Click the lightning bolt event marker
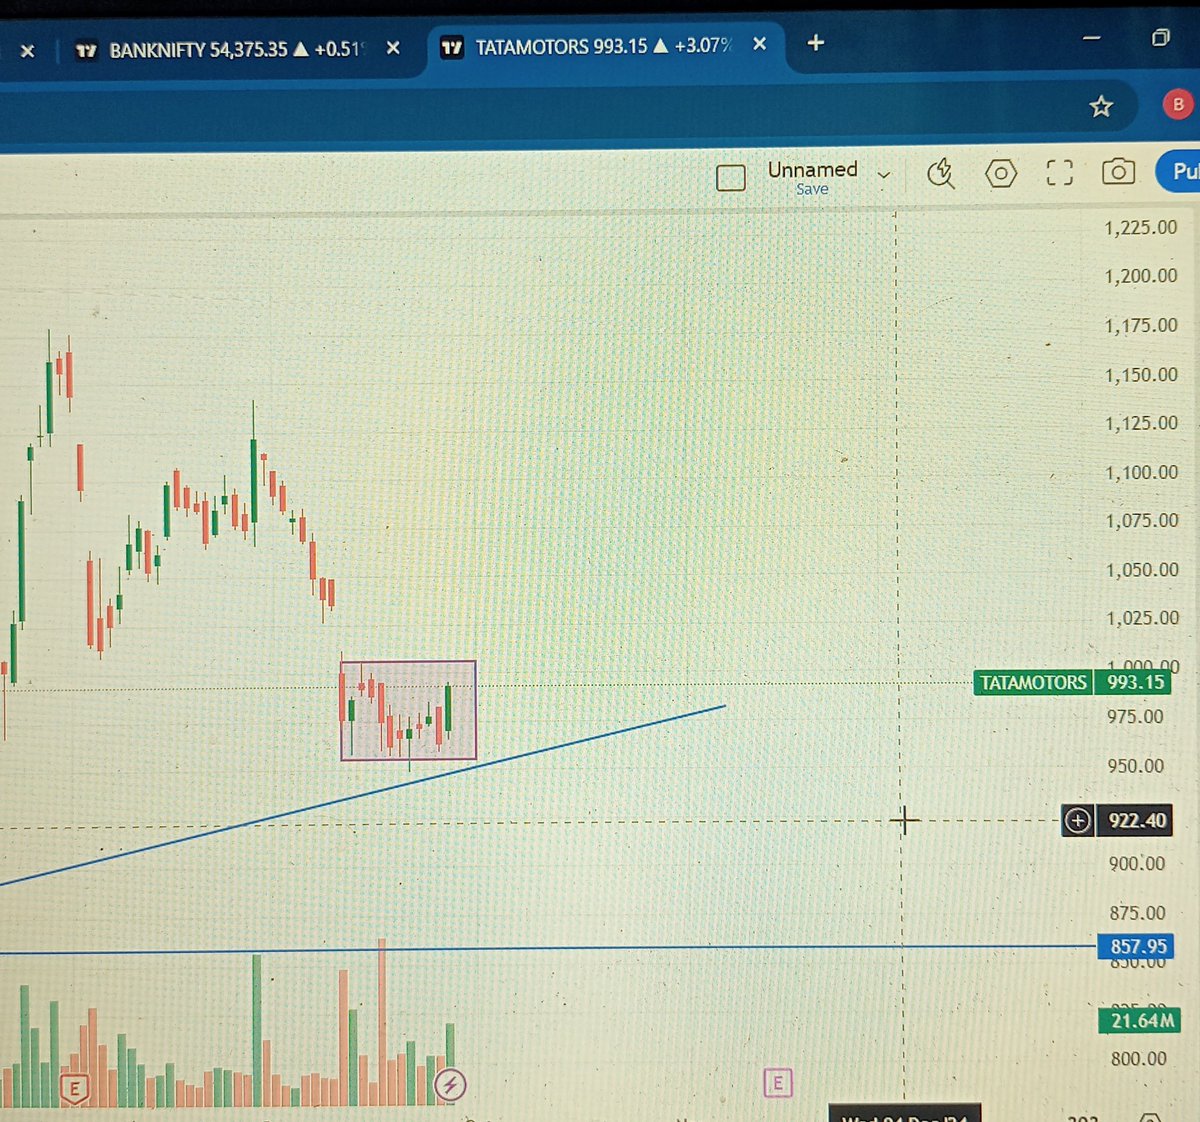 [450, 1083]
